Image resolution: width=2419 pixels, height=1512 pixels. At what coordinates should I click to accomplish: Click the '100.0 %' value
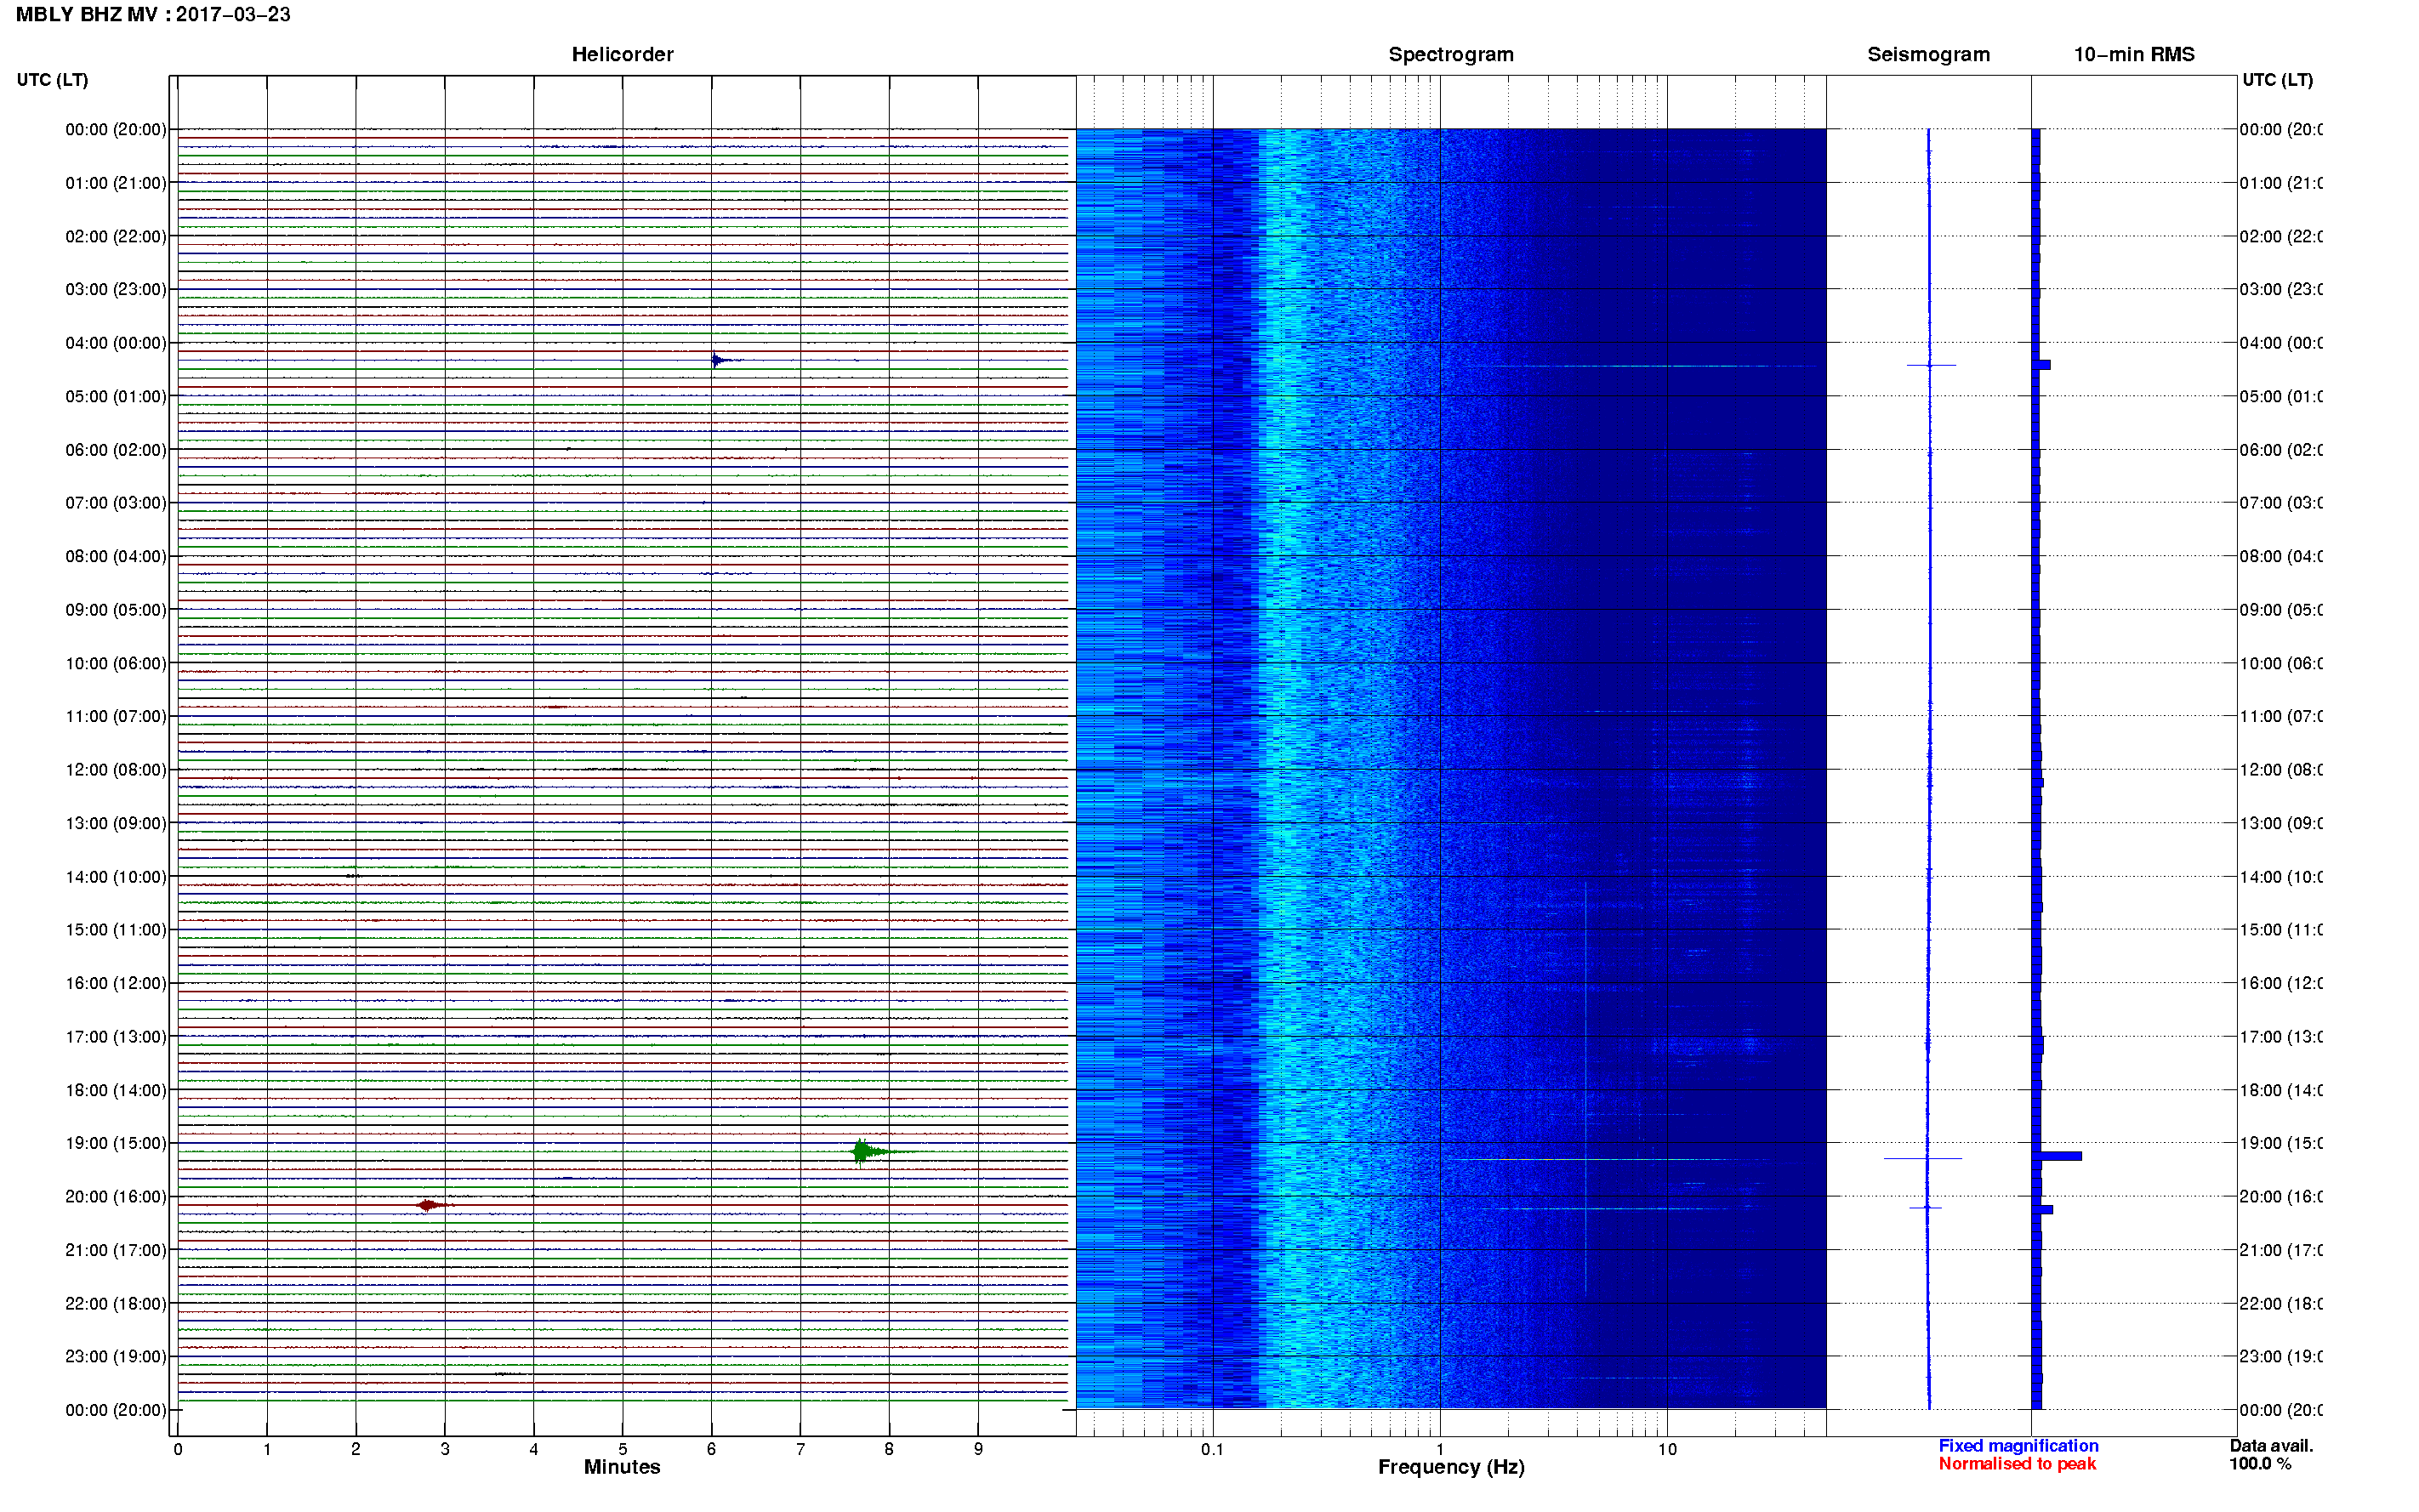2260,1464
